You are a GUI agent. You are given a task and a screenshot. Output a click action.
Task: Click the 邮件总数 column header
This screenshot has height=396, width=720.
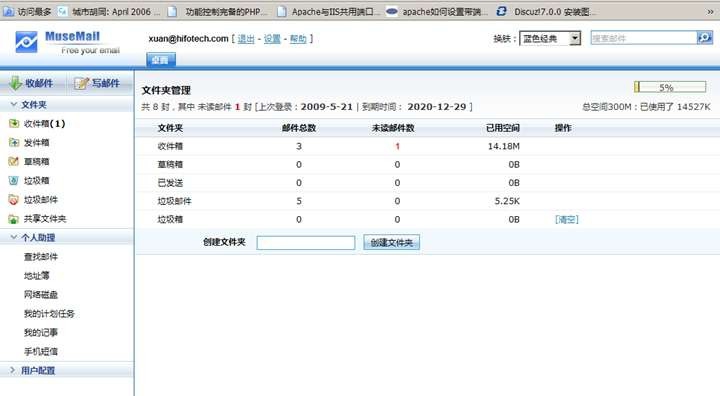(x=299, y=128)
